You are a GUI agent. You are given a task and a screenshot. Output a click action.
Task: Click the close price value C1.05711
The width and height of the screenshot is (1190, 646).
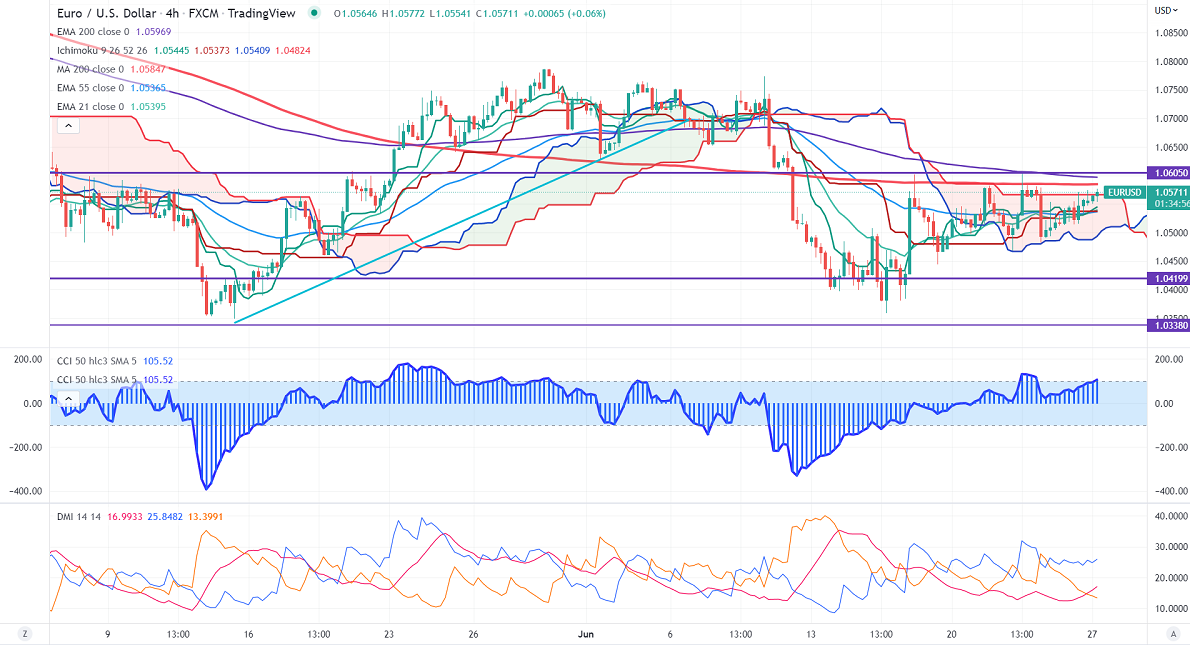[x=497, y=14]
